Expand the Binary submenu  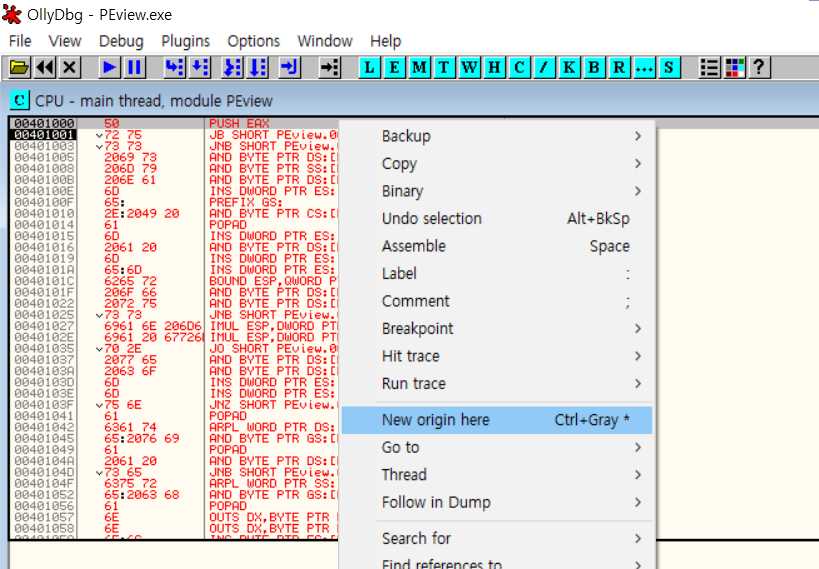497,191
